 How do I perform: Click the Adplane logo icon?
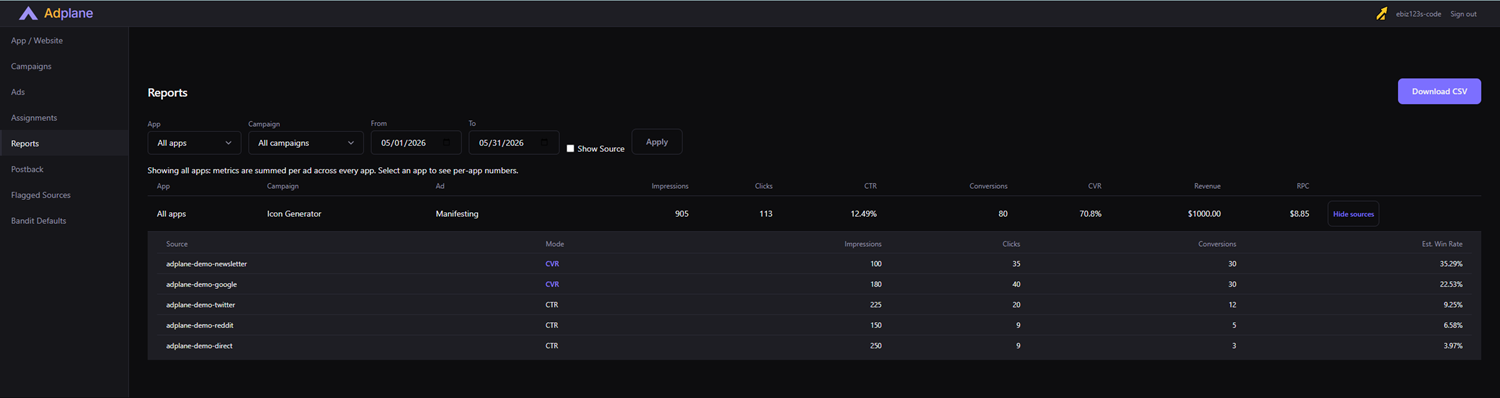click(28, 13)
